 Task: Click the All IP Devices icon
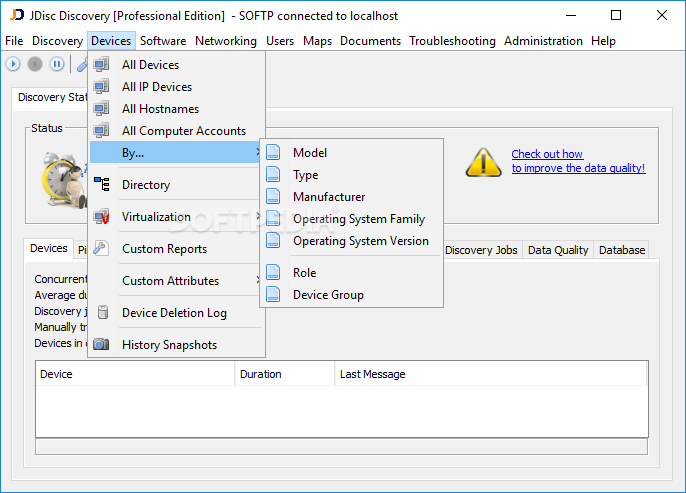[x=102, y=87]
